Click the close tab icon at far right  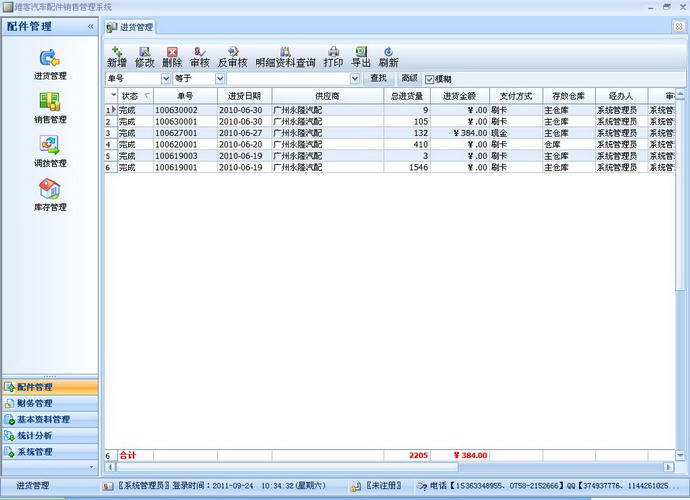[x=679, y=27]
